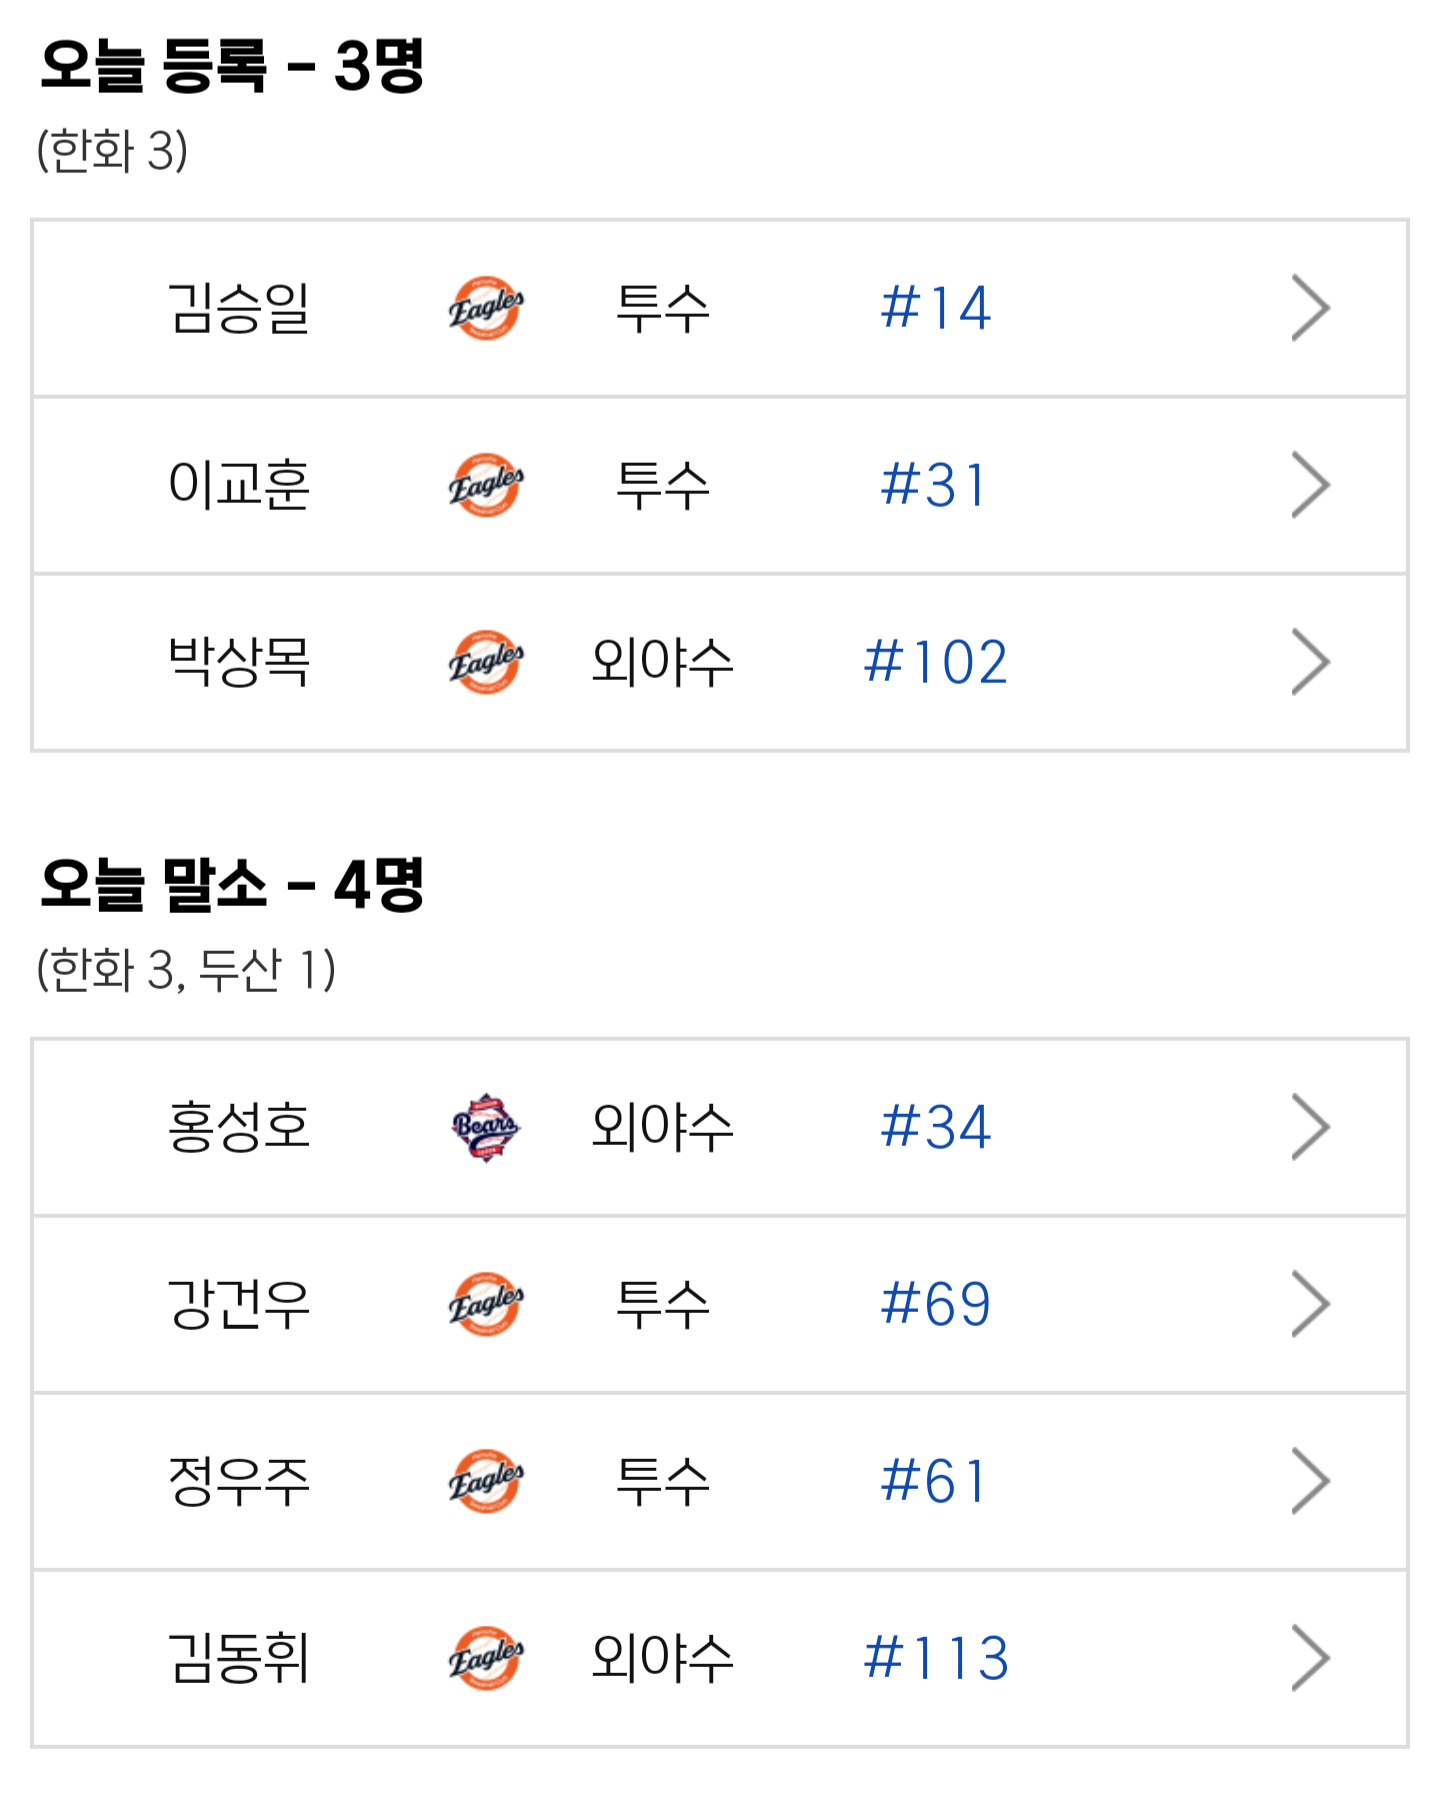Screen dimensions: 1440x1799
Task: Click the Eagles logo beside 김승일
Action: click(486, 308)
